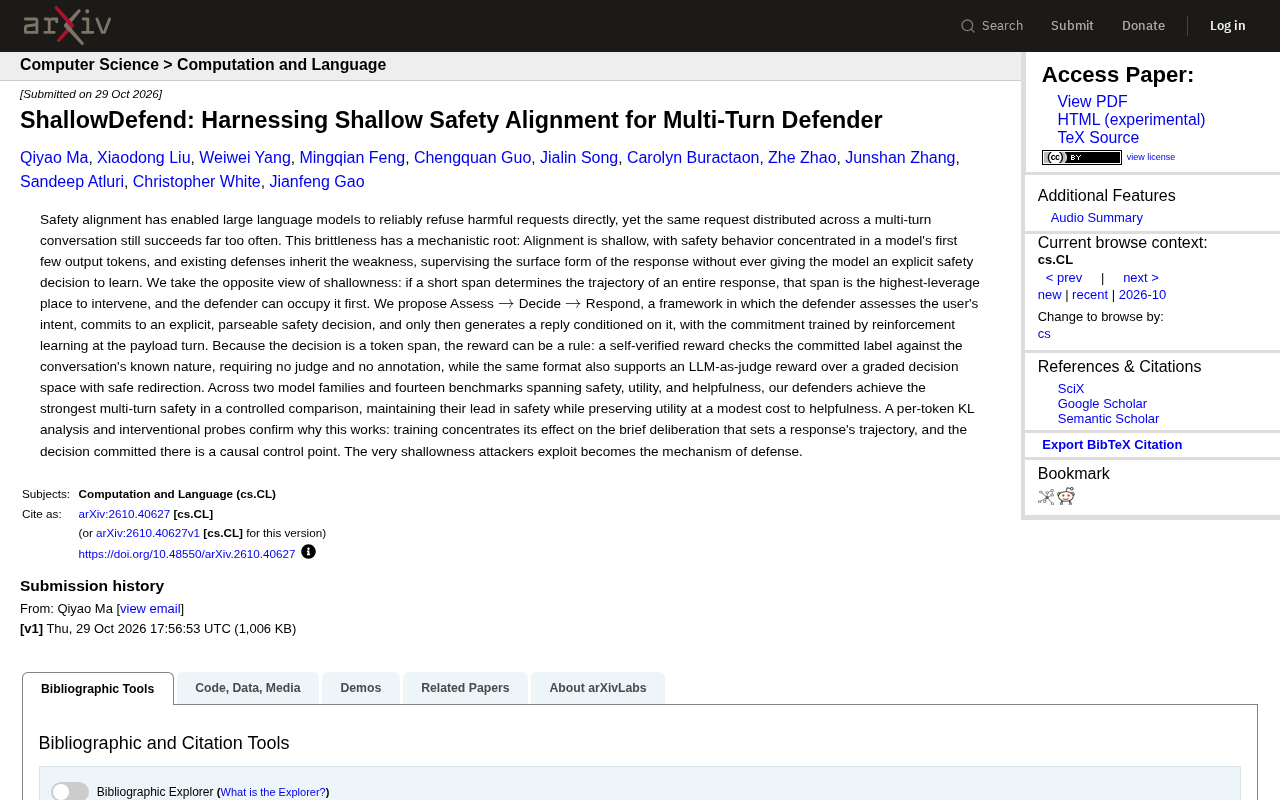Open the Code, Data, Media tab
The width and height of the screenshot is (1280, 800).
tap(248, 688)
